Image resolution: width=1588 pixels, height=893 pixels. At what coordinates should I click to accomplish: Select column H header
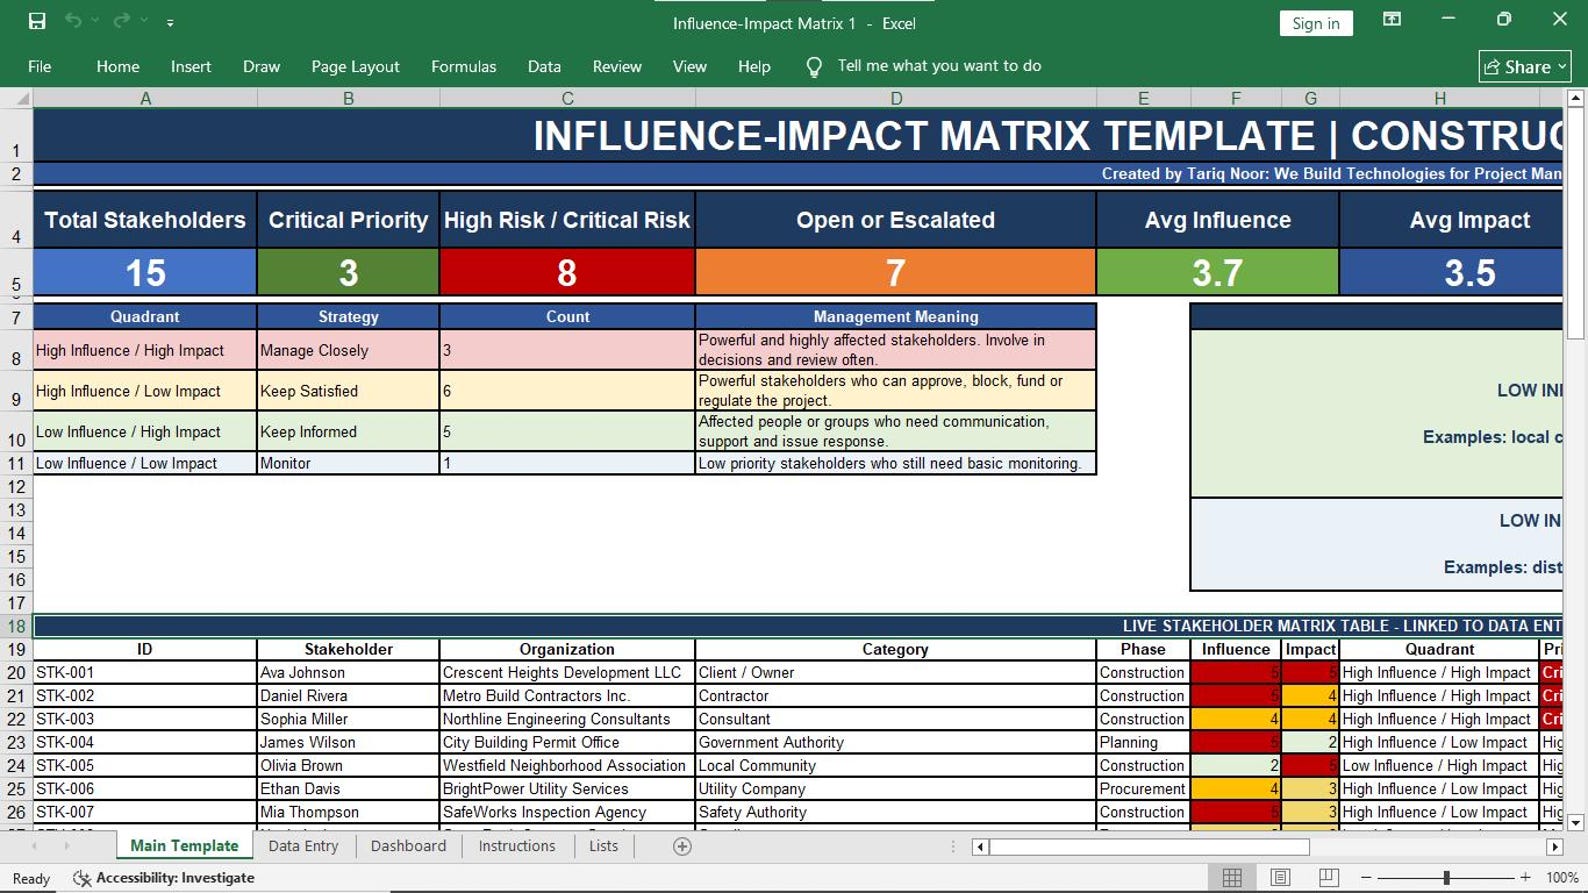(x=1440, y=98)
